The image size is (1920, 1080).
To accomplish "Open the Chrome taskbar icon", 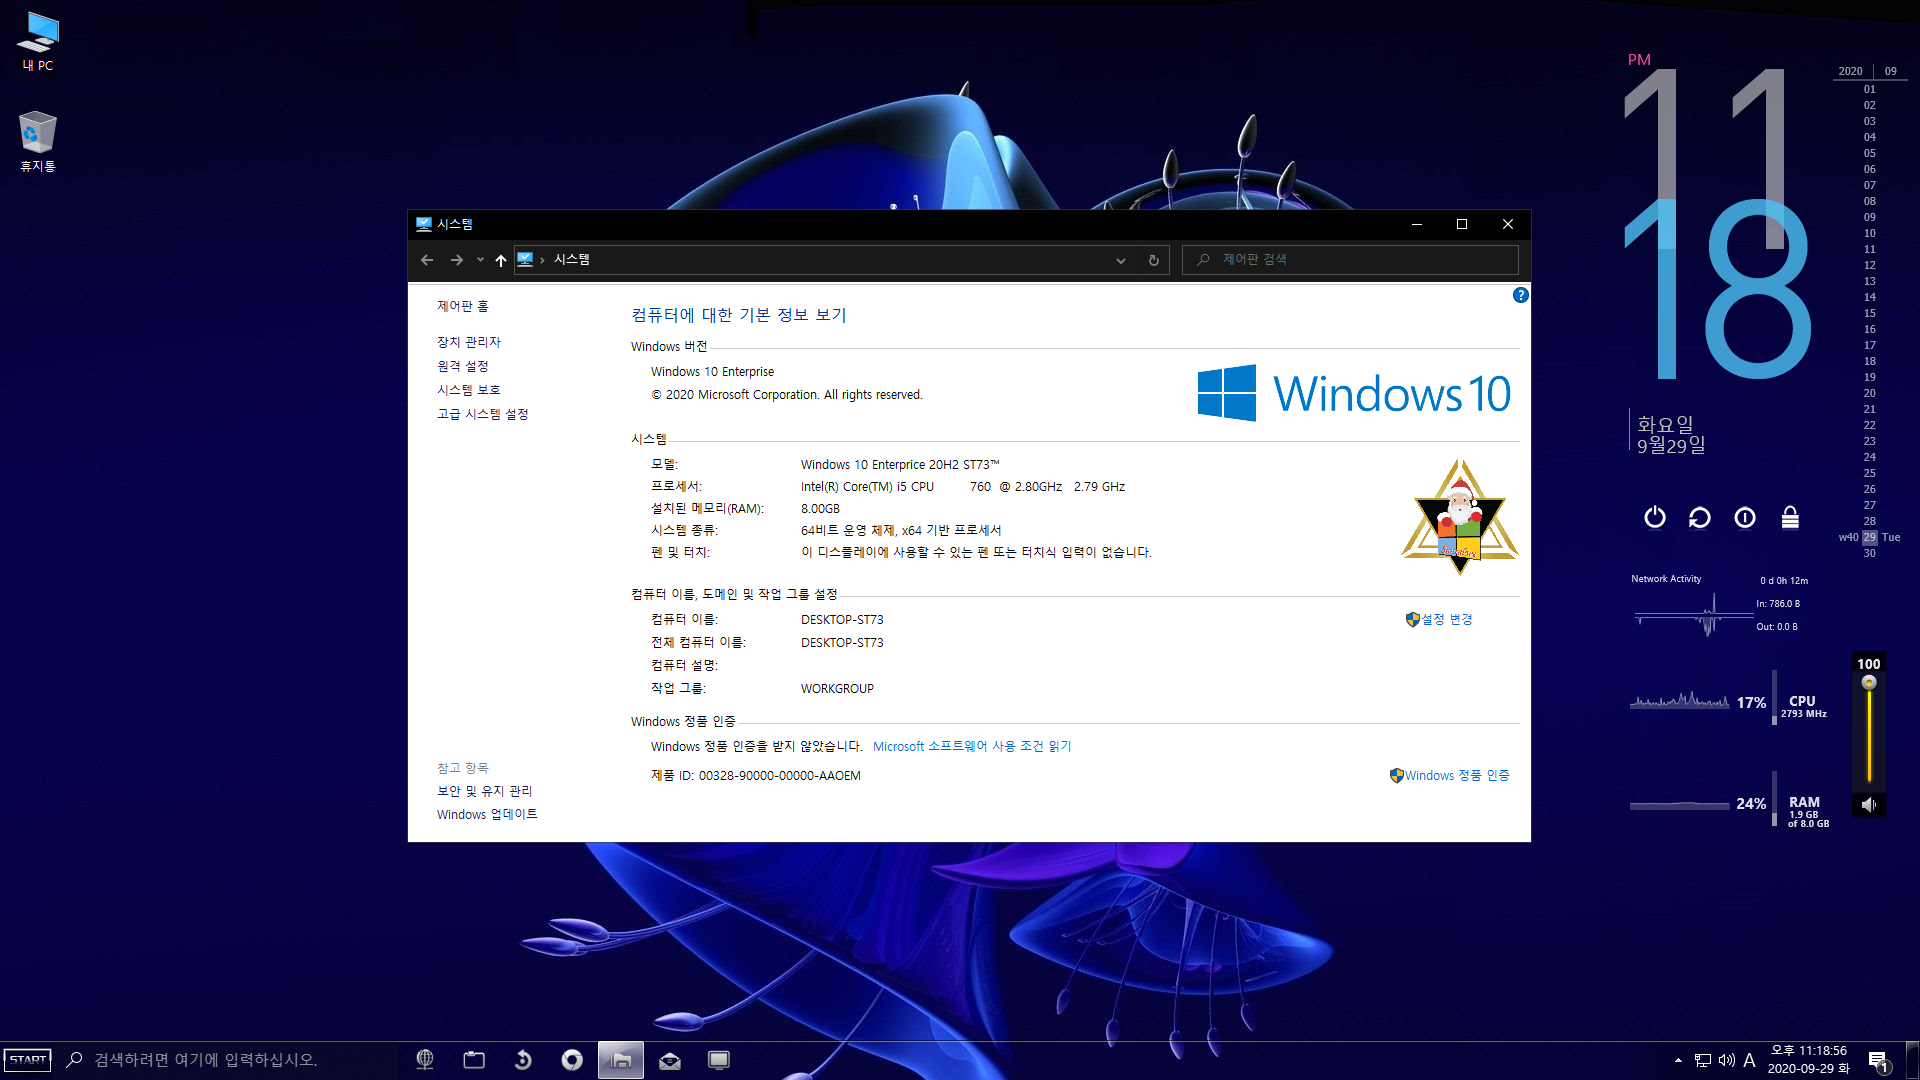I will pyautogui.click(x=572, y=1060).
